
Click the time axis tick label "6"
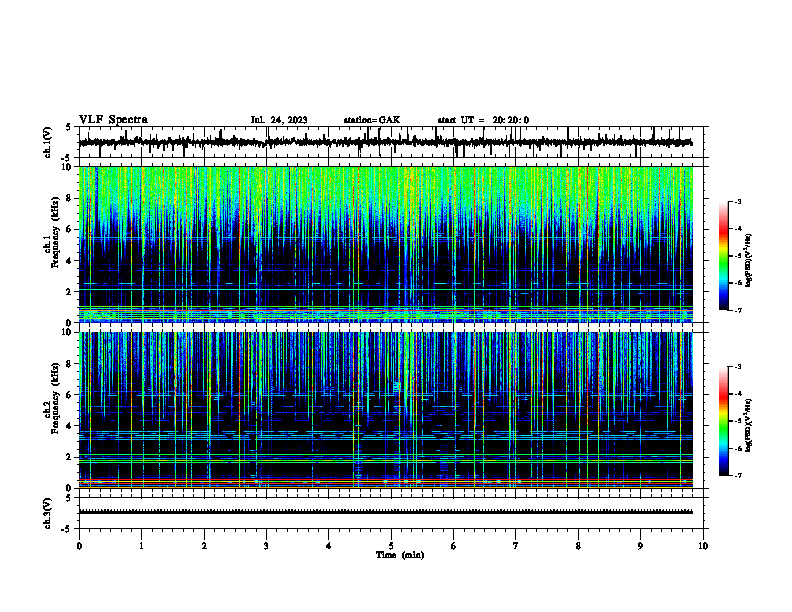tap(454, 546)
